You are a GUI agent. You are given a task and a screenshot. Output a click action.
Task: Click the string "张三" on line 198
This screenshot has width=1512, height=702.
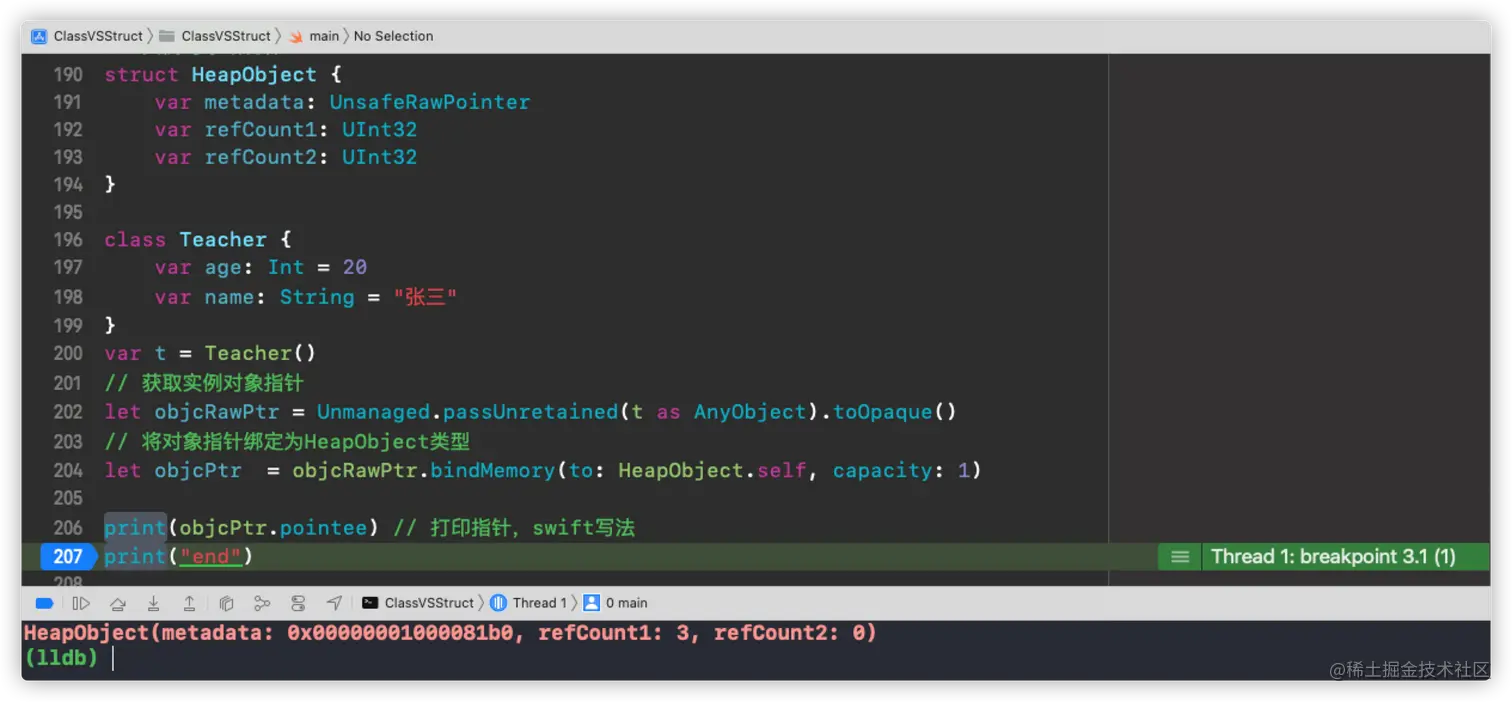(425, 297)
